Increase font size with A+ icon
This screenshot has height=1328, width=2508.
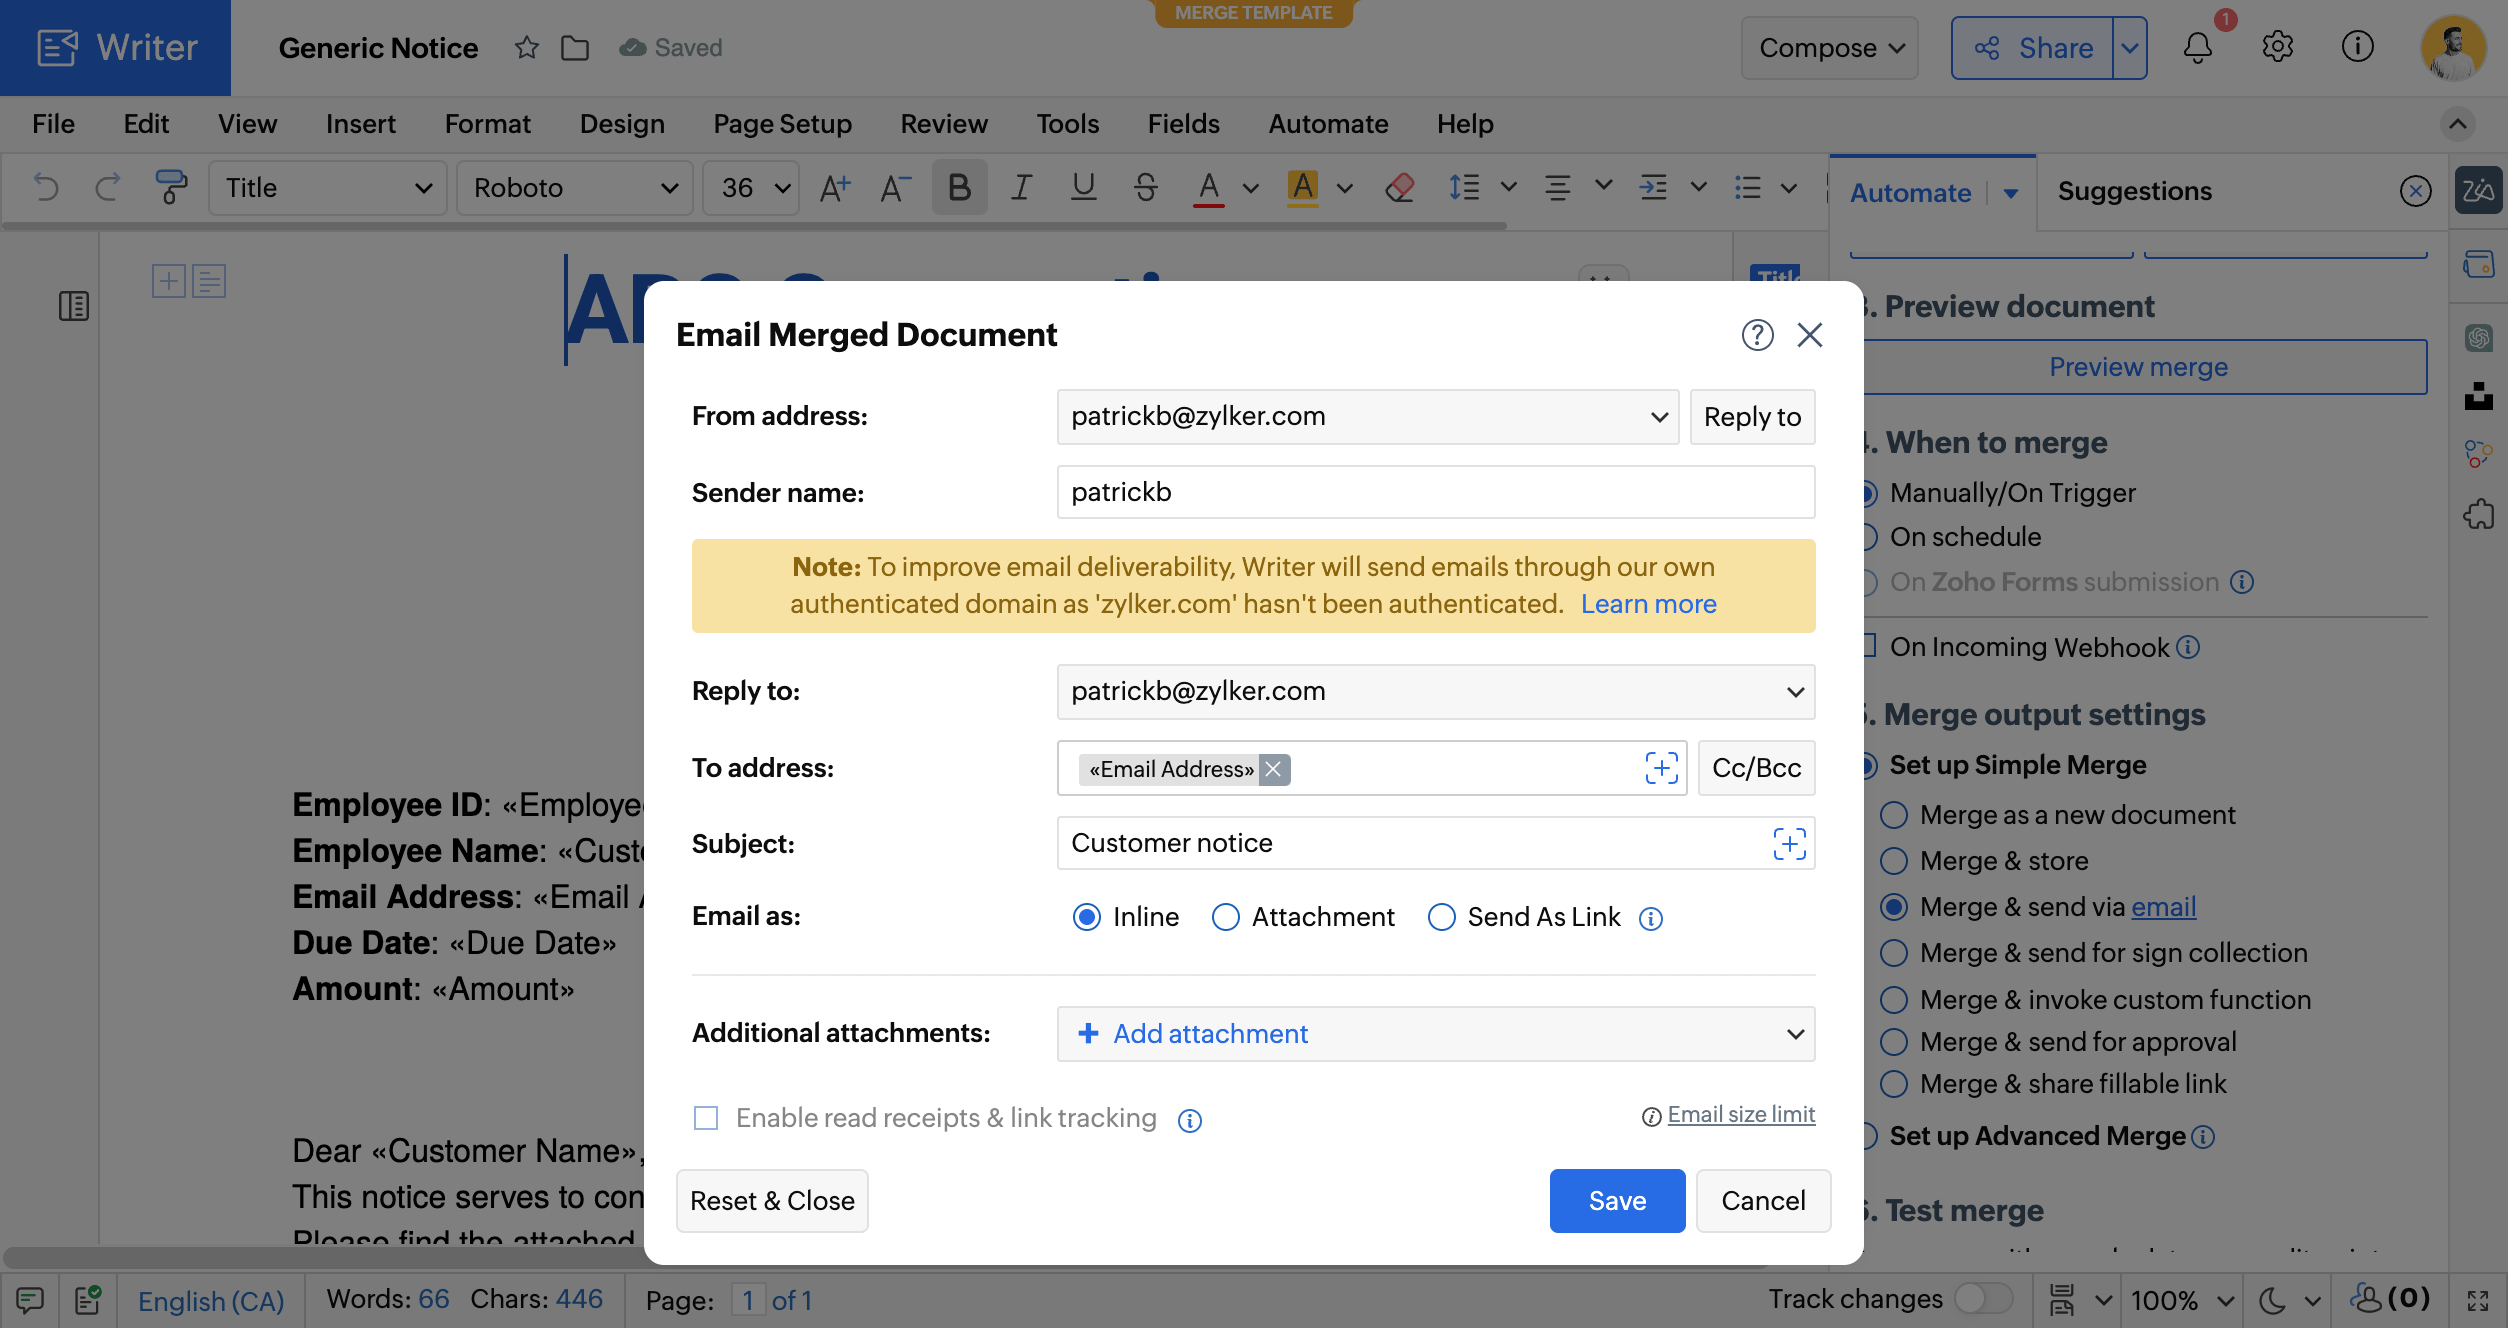(835, 188)
